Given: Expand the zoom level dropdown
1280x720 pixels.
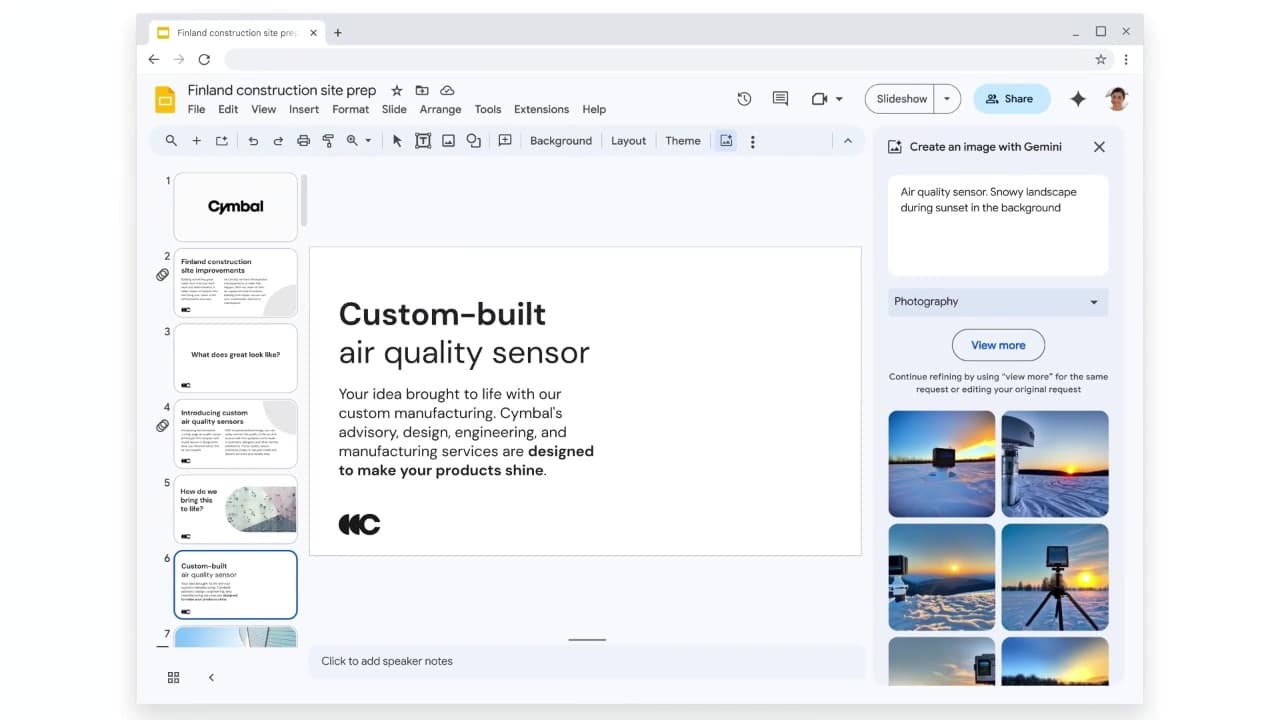Looking at the screenshot, I should [x=368, y=141].
